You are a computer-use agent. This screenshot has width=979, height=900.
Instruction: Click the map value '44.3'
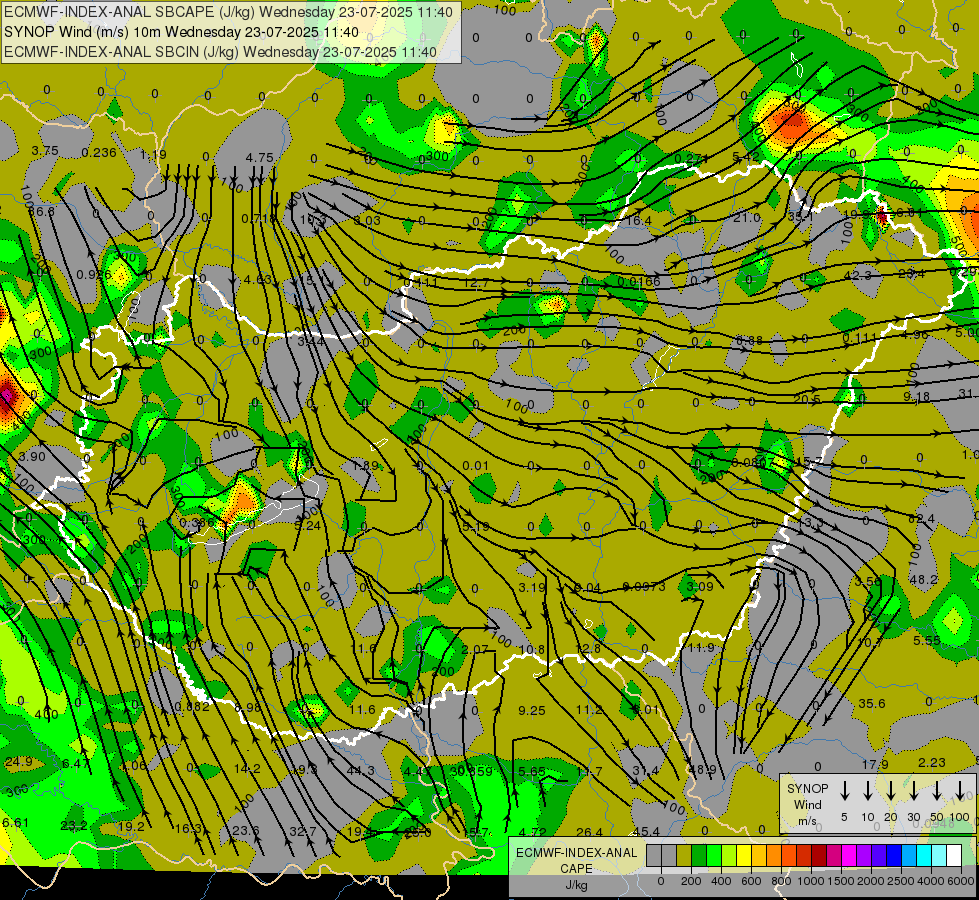tap(360, 771)
